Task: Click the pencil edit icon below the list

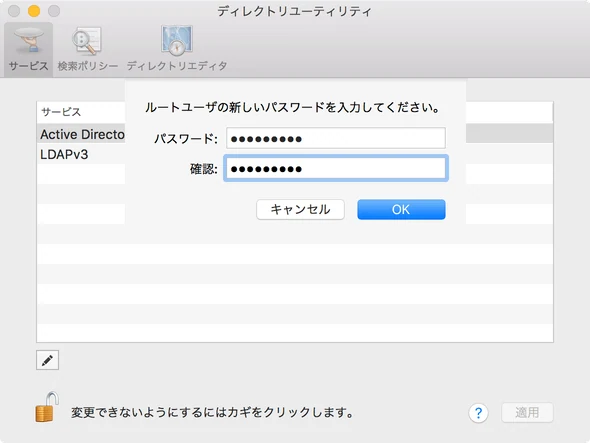Action: tap(47, 360)
